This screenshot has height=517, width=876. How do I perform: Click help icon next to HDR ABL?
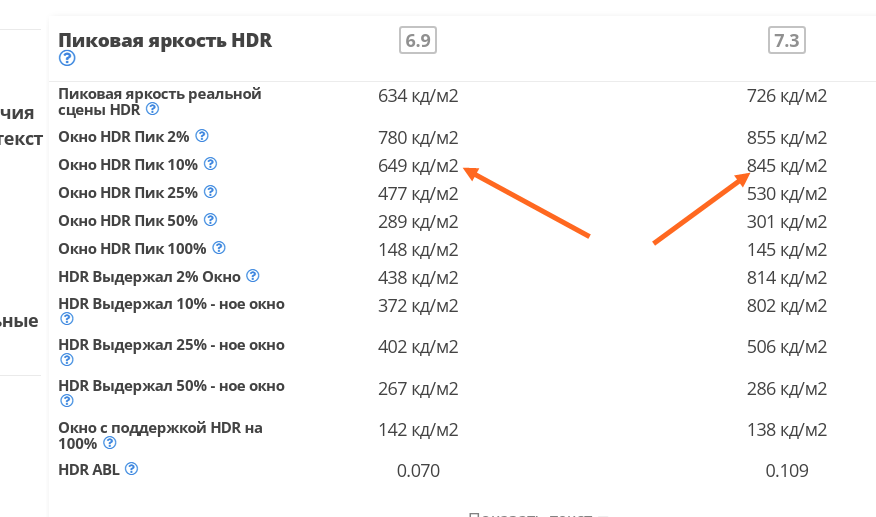pyautogui.click(x=131, y=468)
